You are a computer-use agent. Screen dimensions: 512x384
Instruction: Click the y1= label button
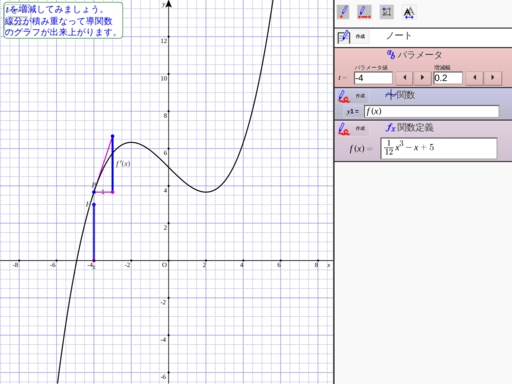pyautogui.click(x=353, y=112)
